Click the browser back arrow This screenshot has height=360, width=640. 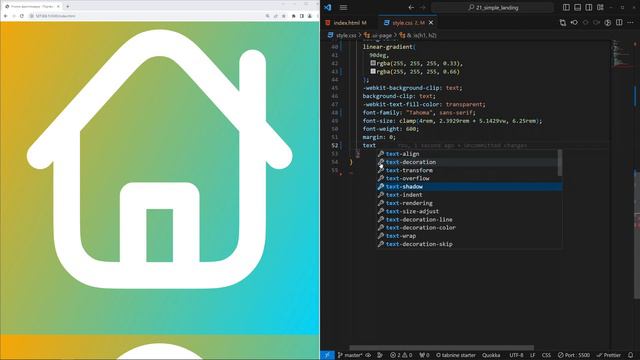tap(6, 16)
